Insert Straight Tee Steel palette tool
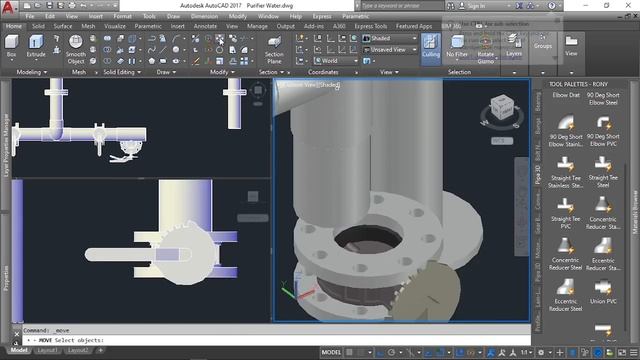Screen dimensions: 640x360 (x=603, y=172)
